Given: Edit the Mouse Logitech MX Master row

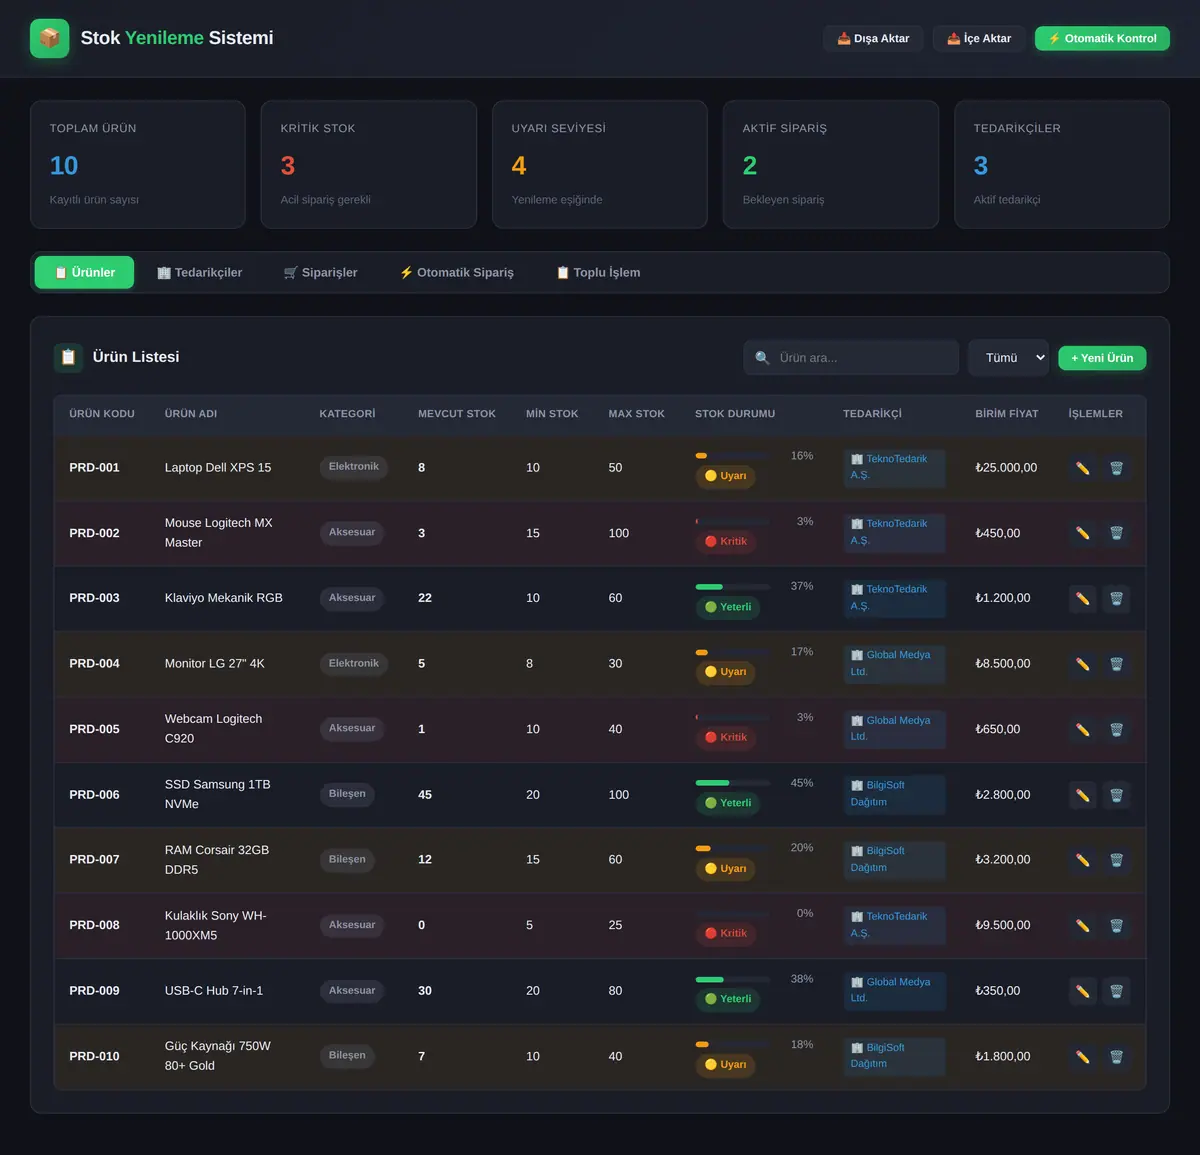Looking at the screenshot, I should point(1082,533).
